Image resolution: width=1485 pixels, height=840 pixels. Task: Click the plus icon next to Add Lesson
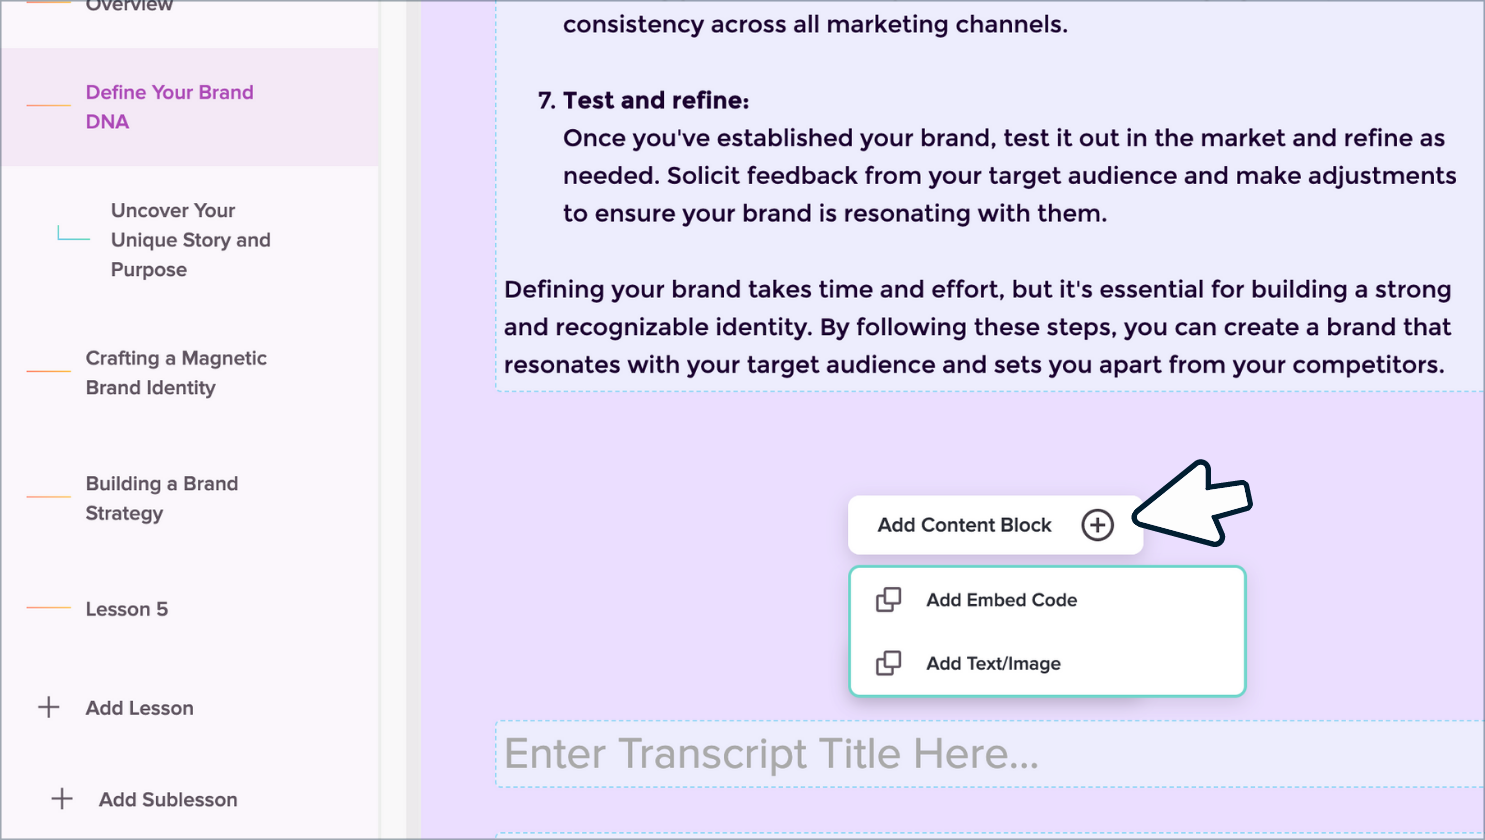[x=49, y=708]
